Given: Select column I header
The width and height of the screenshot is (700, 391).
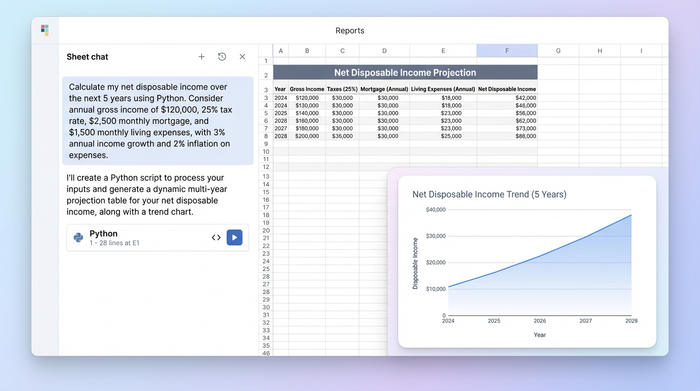Looking at the screenshot, I should click(x=641, y=50).
